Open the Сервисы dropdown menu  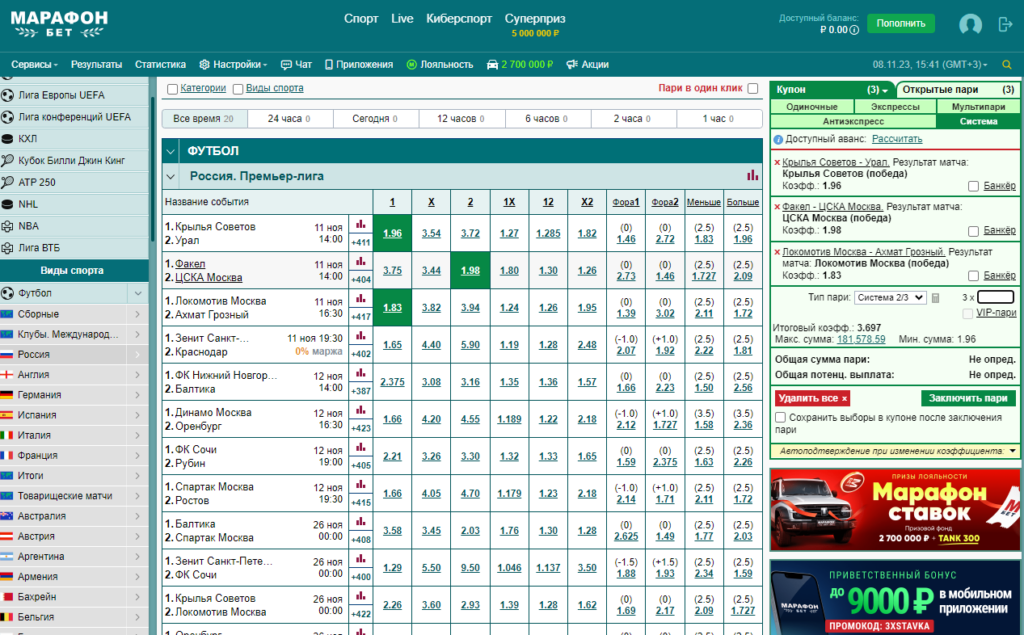[x=34, y=65]
